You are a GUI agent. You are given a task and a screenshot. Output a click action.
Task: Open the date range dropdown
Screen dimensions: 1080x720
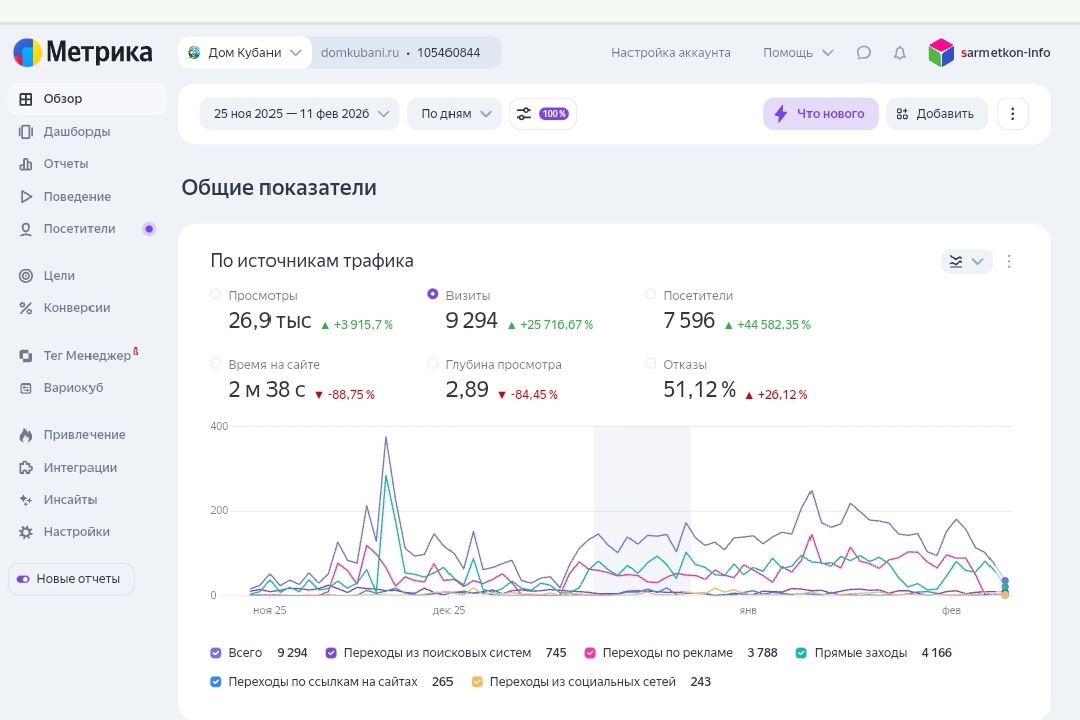point(299,114)
